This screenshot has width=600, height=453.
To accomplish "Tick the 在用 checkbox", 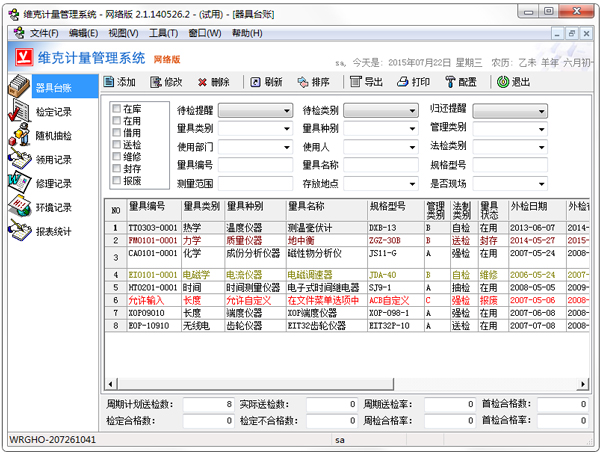I will pos(117,121).
